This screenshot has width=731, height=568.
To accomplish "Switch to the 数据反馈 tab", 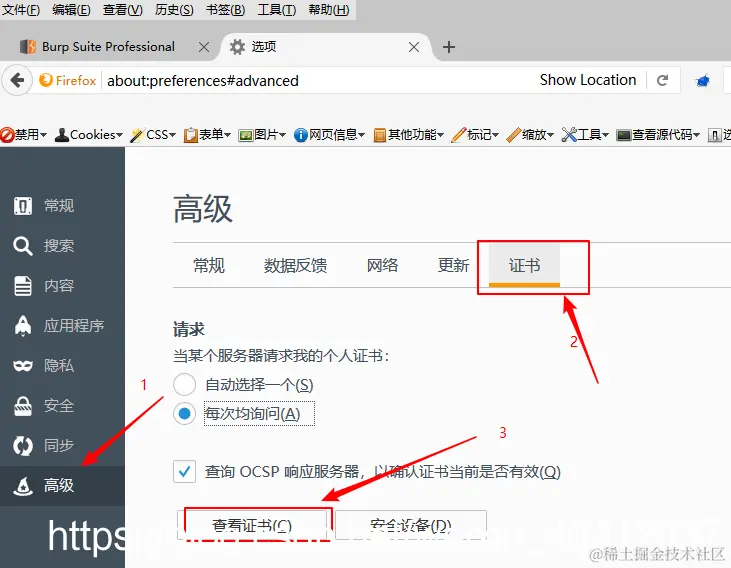I will coord(296,265).
